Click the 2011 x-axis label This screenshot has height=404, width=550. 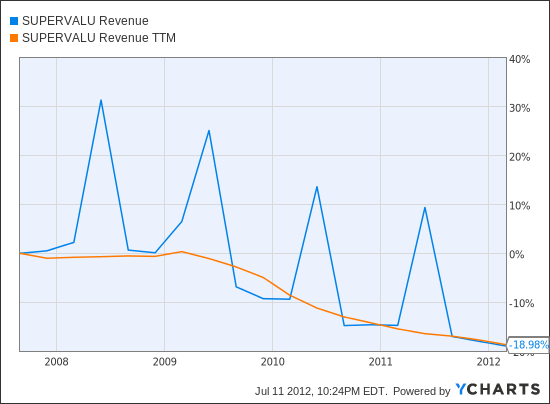(x=380, y=362)
